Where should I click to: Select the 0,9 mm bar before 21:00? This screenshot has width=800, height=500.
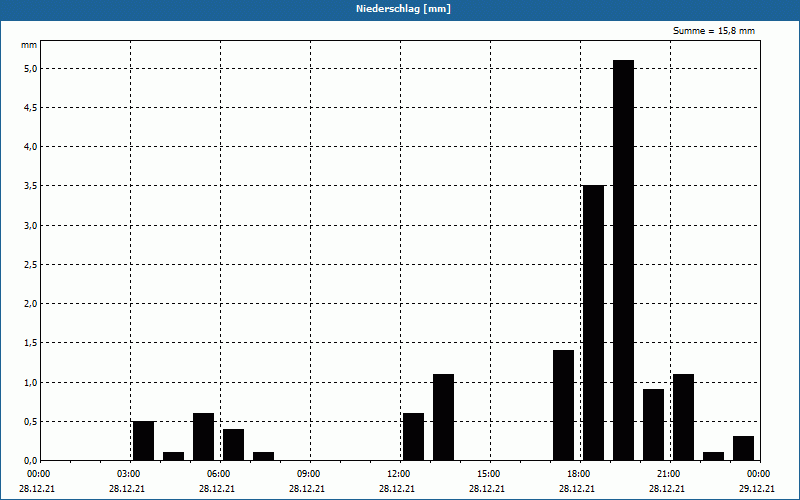click(654, 425)
